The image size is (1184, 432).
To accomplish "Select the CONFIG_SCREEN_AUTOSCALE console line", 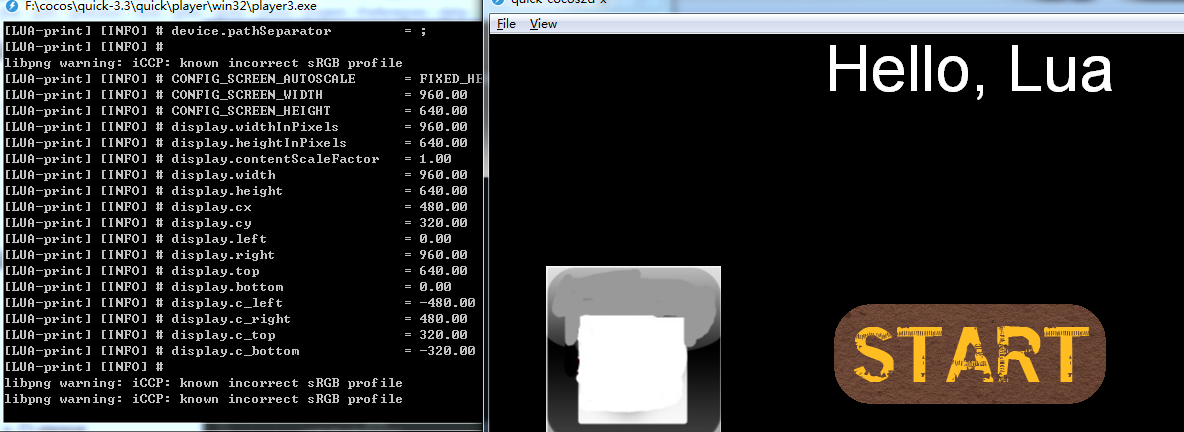I will [243, 79].
